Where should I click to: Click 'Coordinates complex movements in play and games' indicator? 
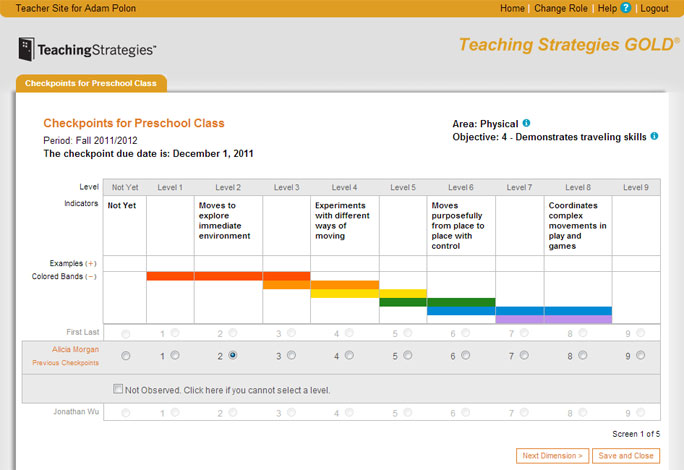pyautogui.click(x=577, y=226)
